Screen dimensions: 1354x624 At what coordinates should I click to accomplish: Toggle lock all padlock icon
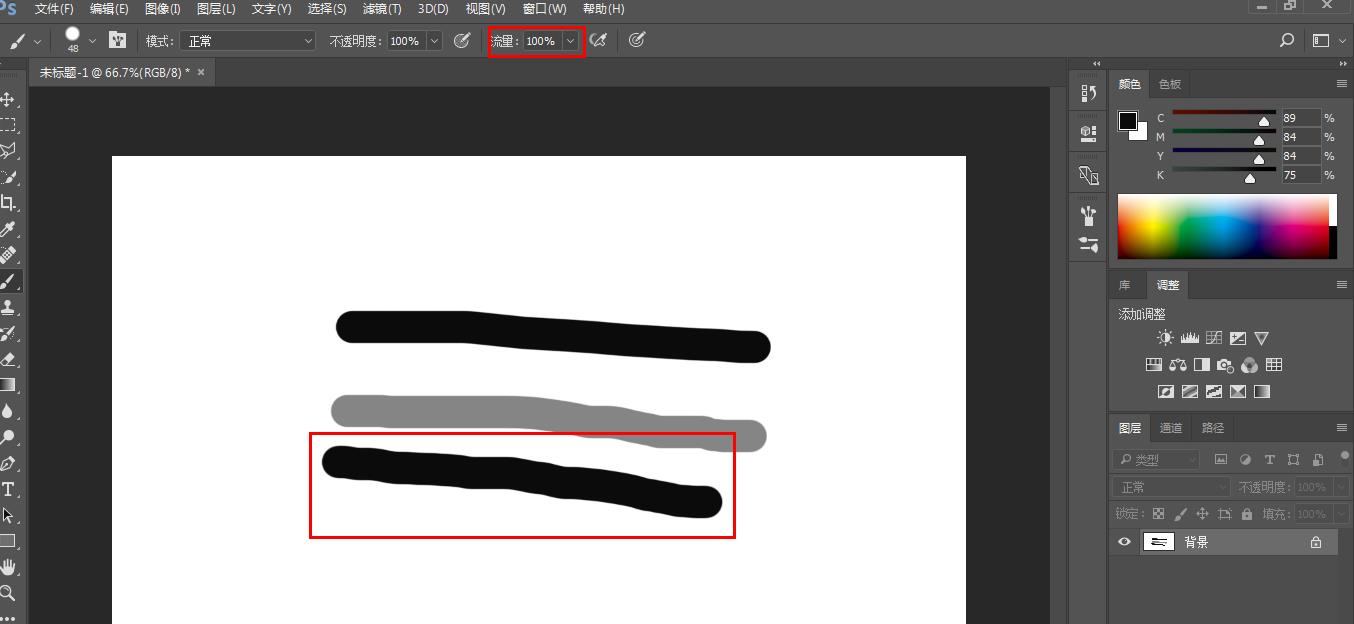pos(1246,514)
